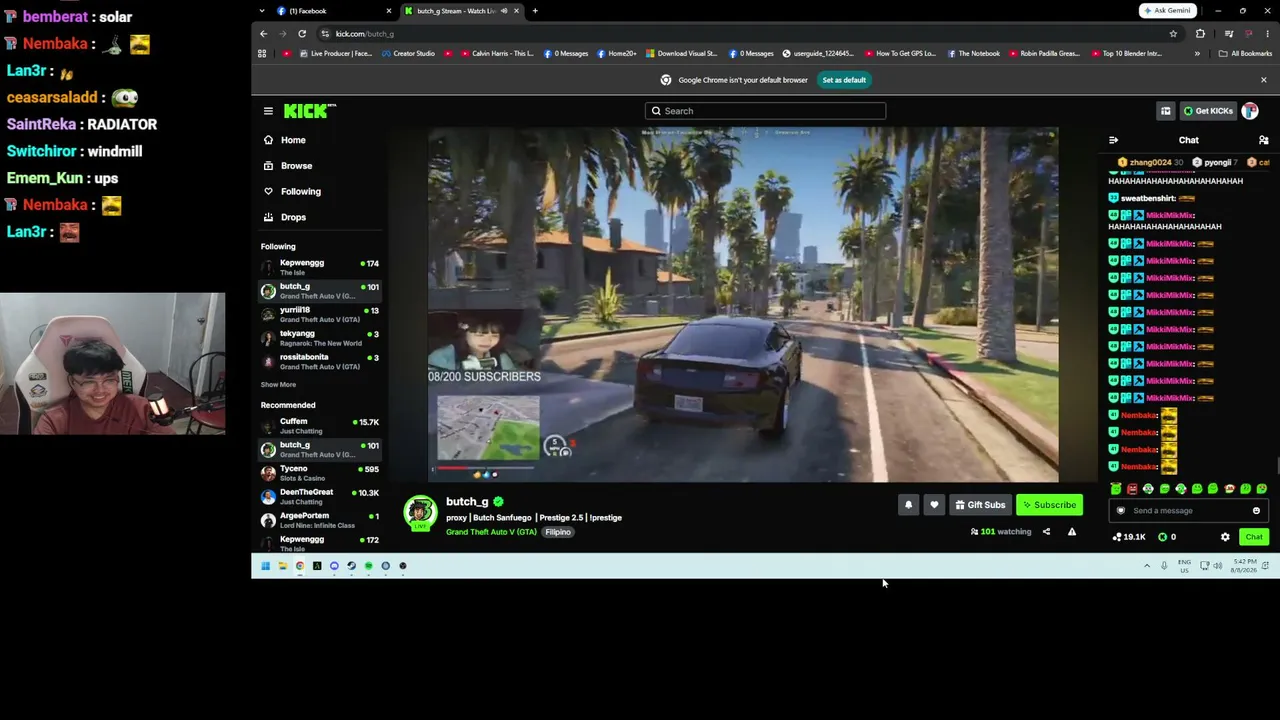This screenshot has width=1280, height=720.
Task: Share the stream via share icon
Action: point(1046,532)
